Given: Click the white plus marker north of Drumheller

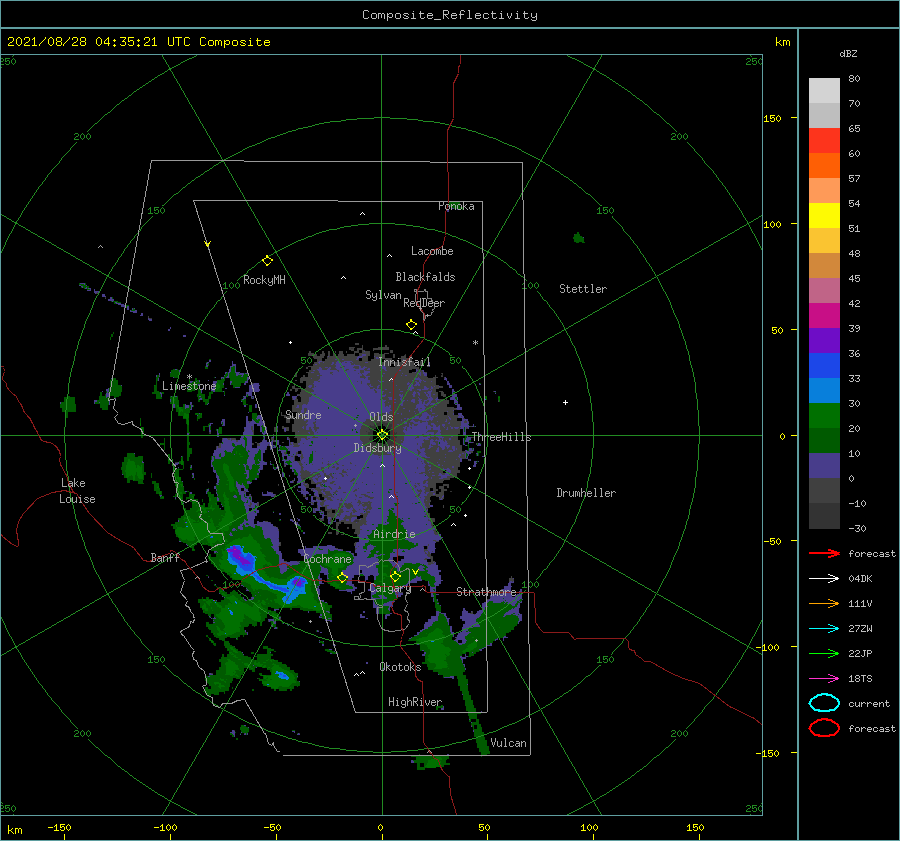Looking at the screenshot, I should point(565,402).
